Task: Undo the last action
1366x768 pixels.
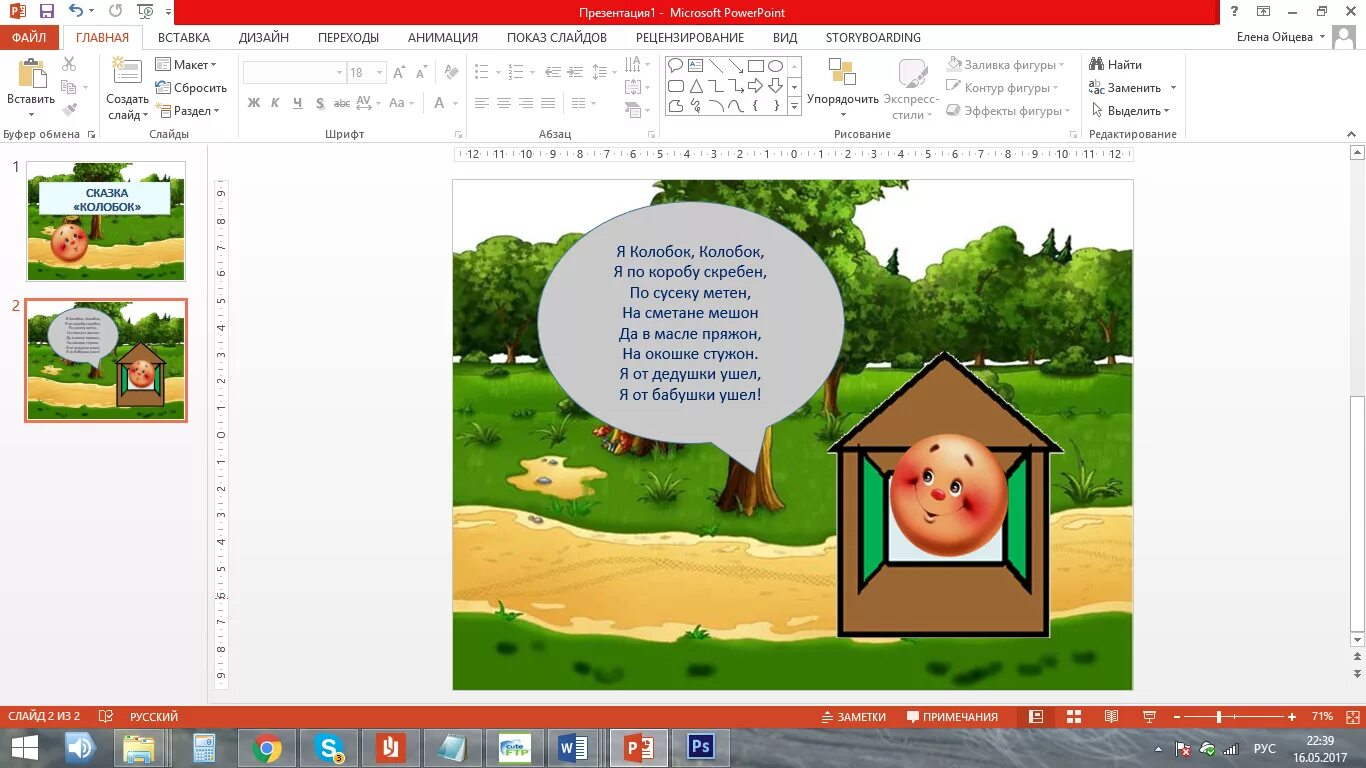Action: pyautogui.click(x=76, y=11)
